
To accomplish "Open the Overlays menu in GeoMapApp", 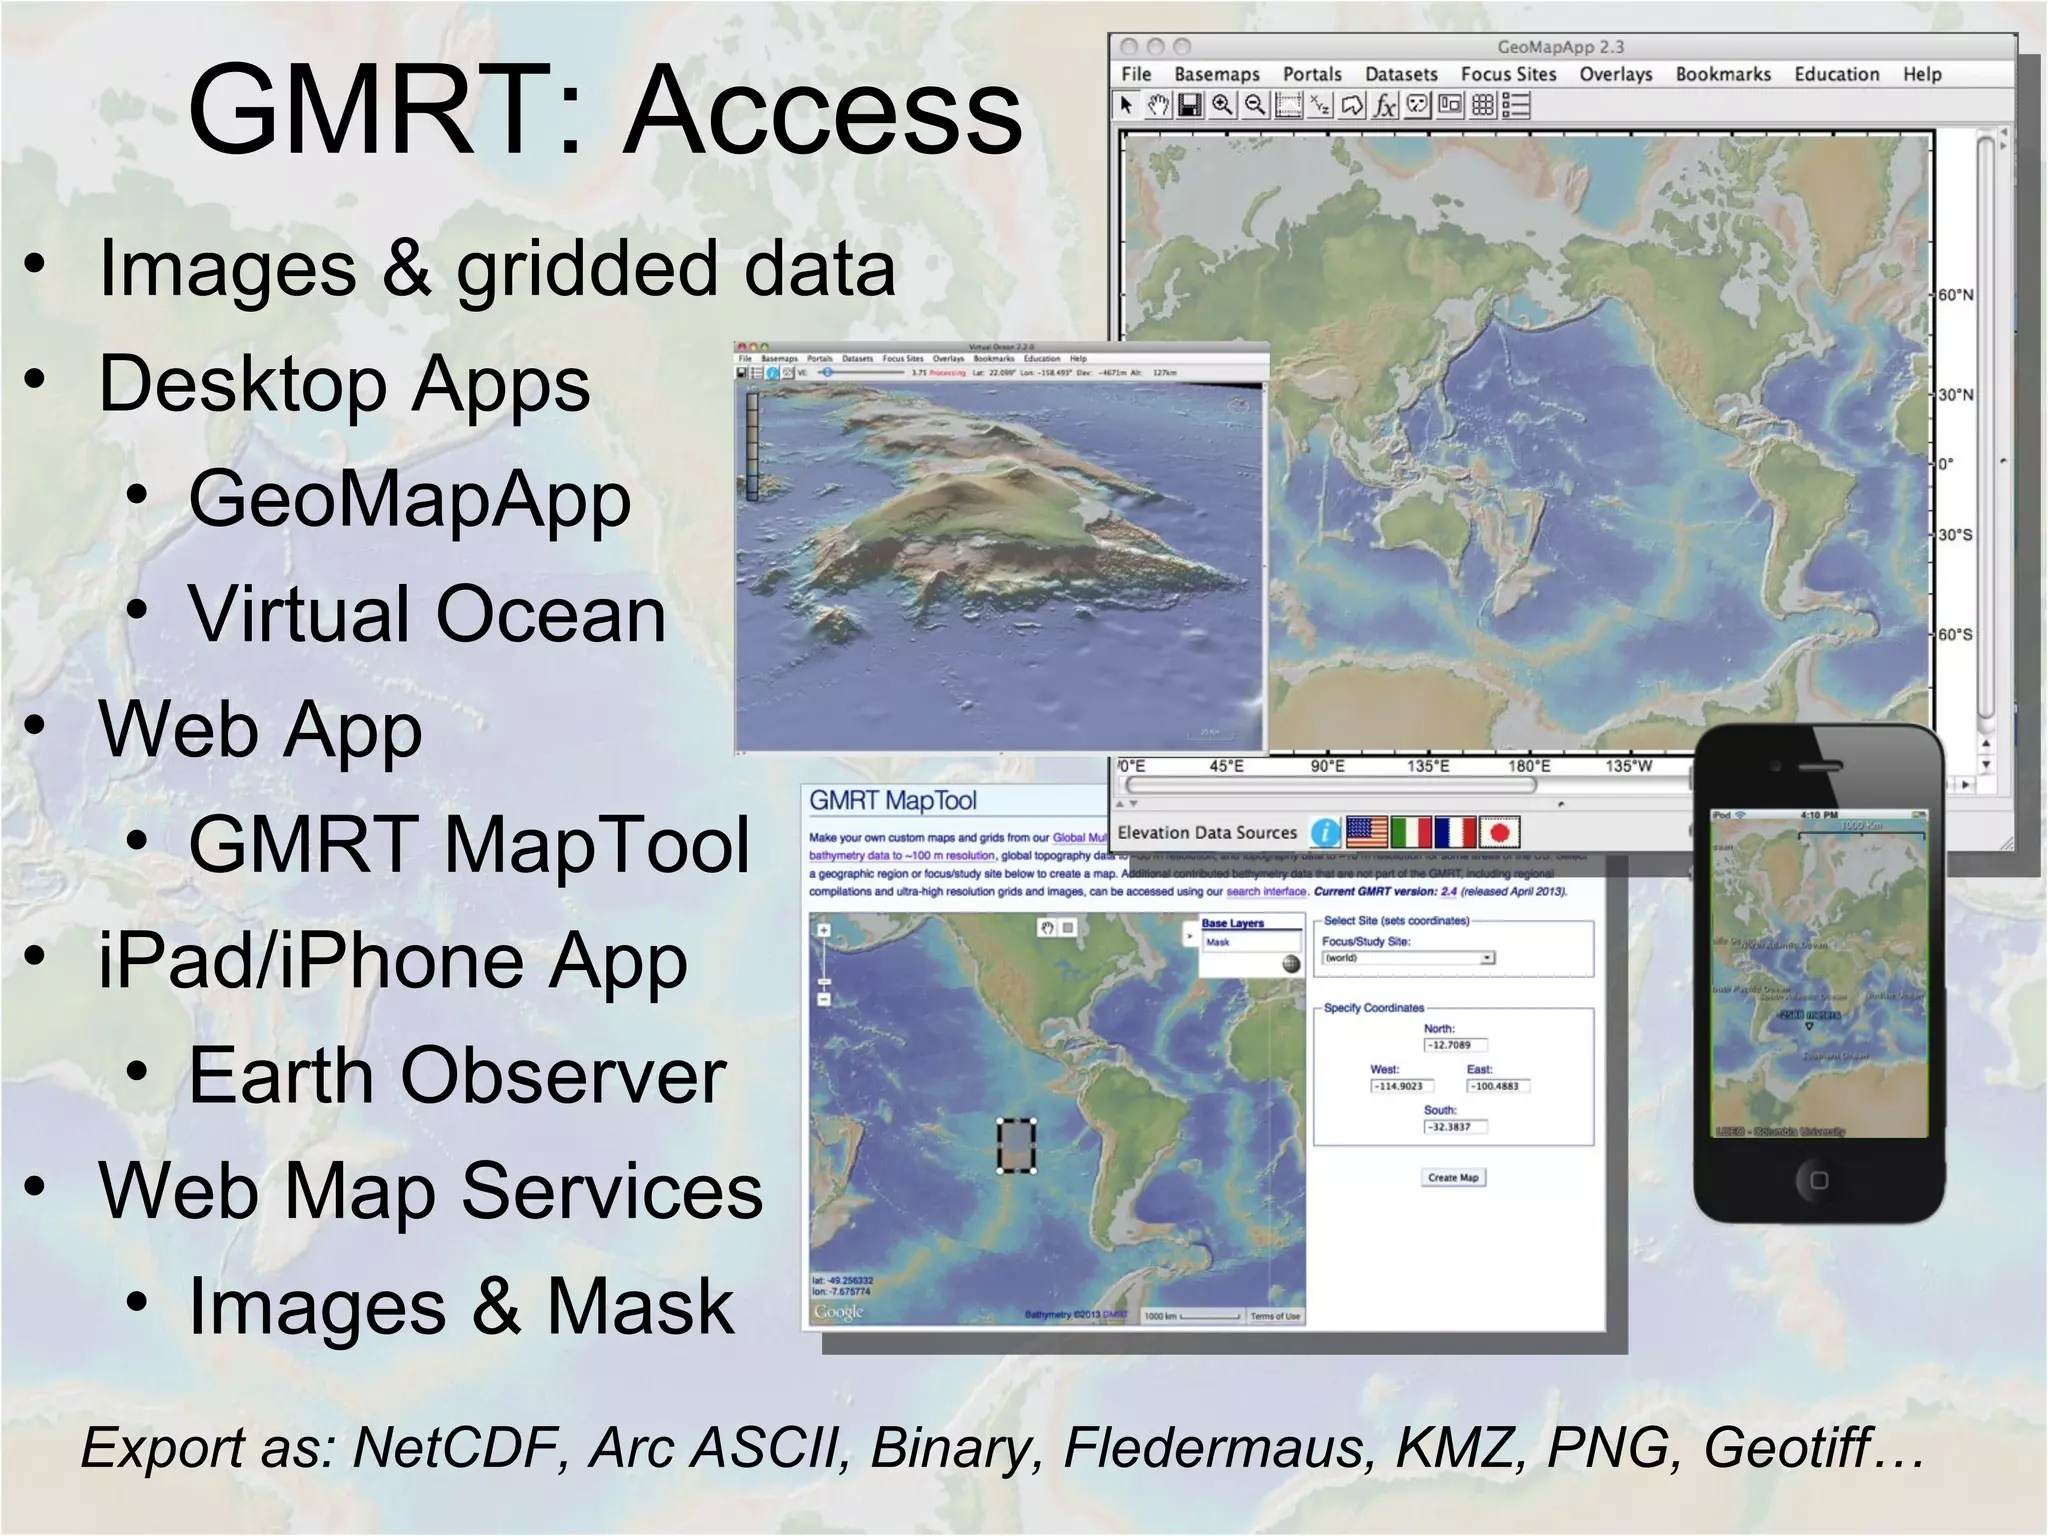I will coord(1616,74).
